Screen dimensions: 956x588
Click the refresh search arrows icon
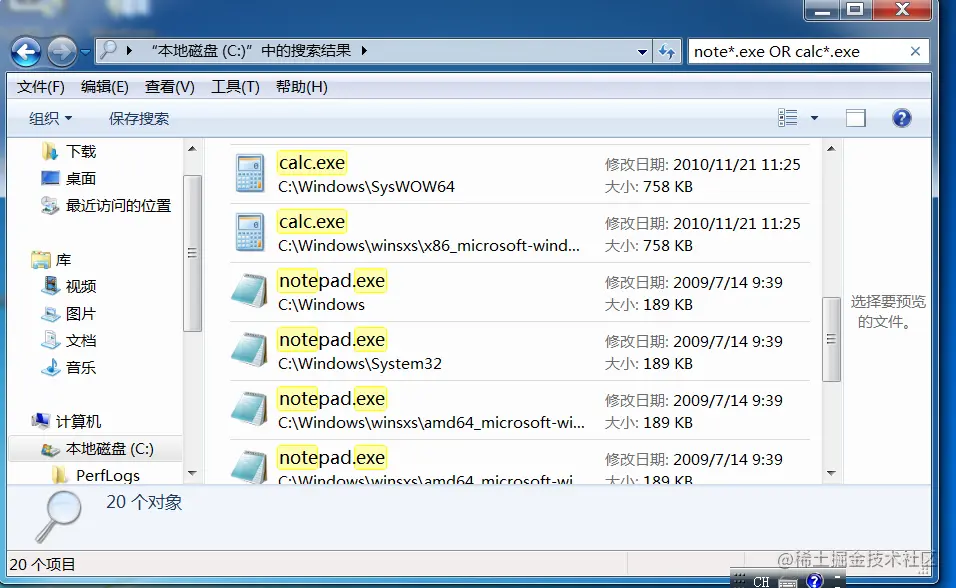tap(666, 51)
